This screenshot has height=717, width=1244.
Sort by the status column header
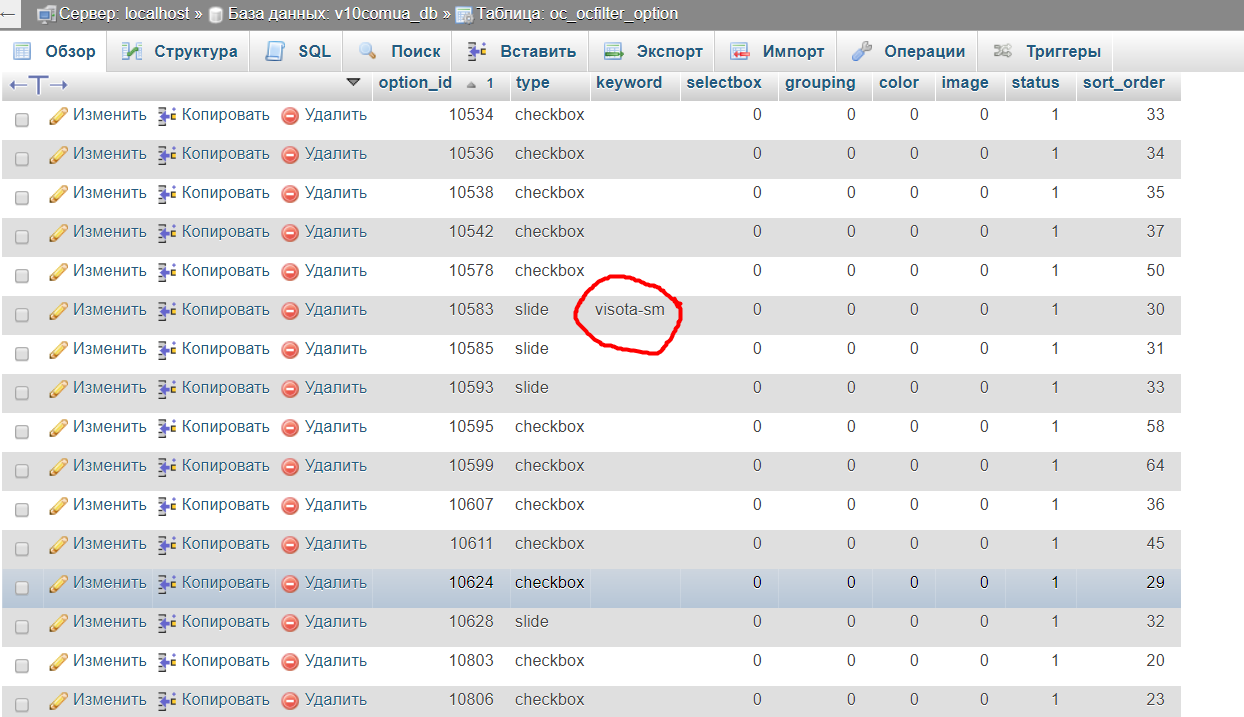point(1035,83)
